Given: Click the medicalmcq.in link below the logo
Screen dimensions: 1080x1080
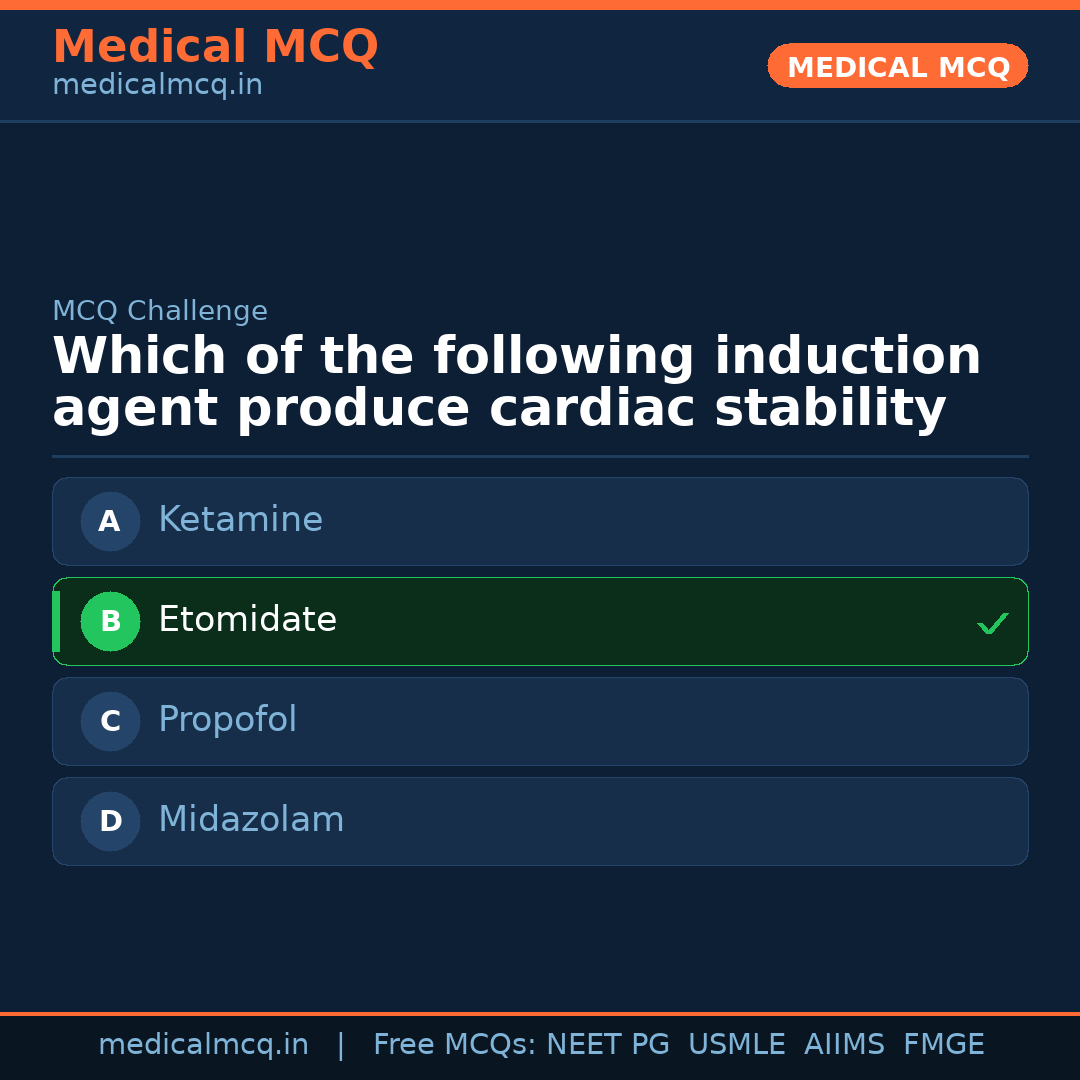Looking at the screenshot, I should (x=157, y=84).
